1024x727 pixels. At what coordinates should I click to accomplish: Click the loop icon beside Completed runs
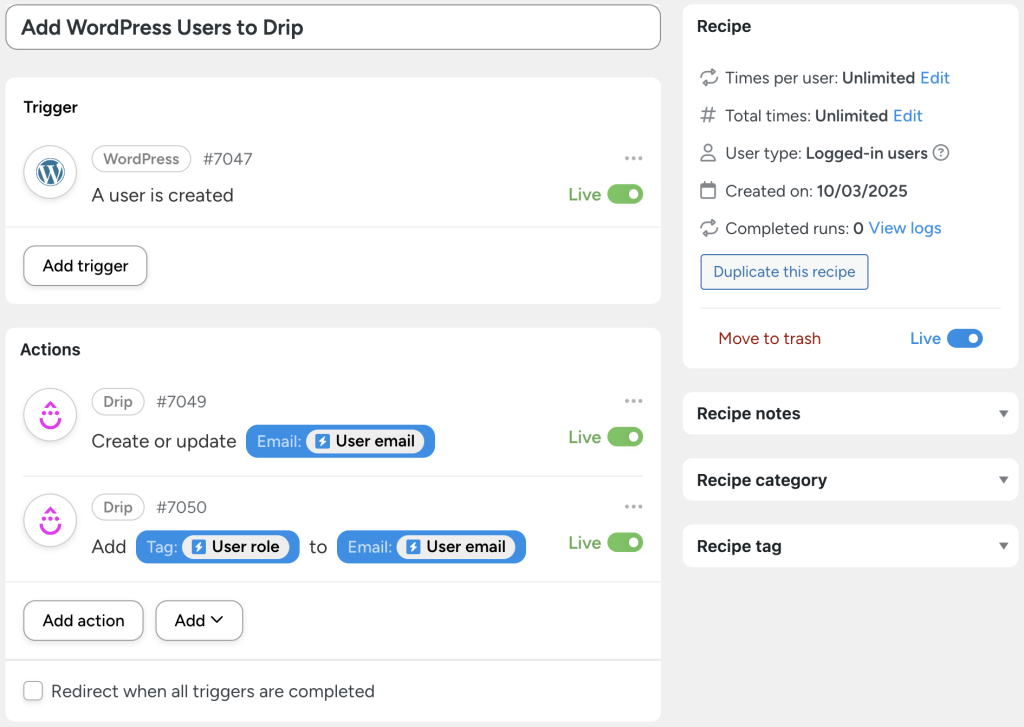point(708,228)
